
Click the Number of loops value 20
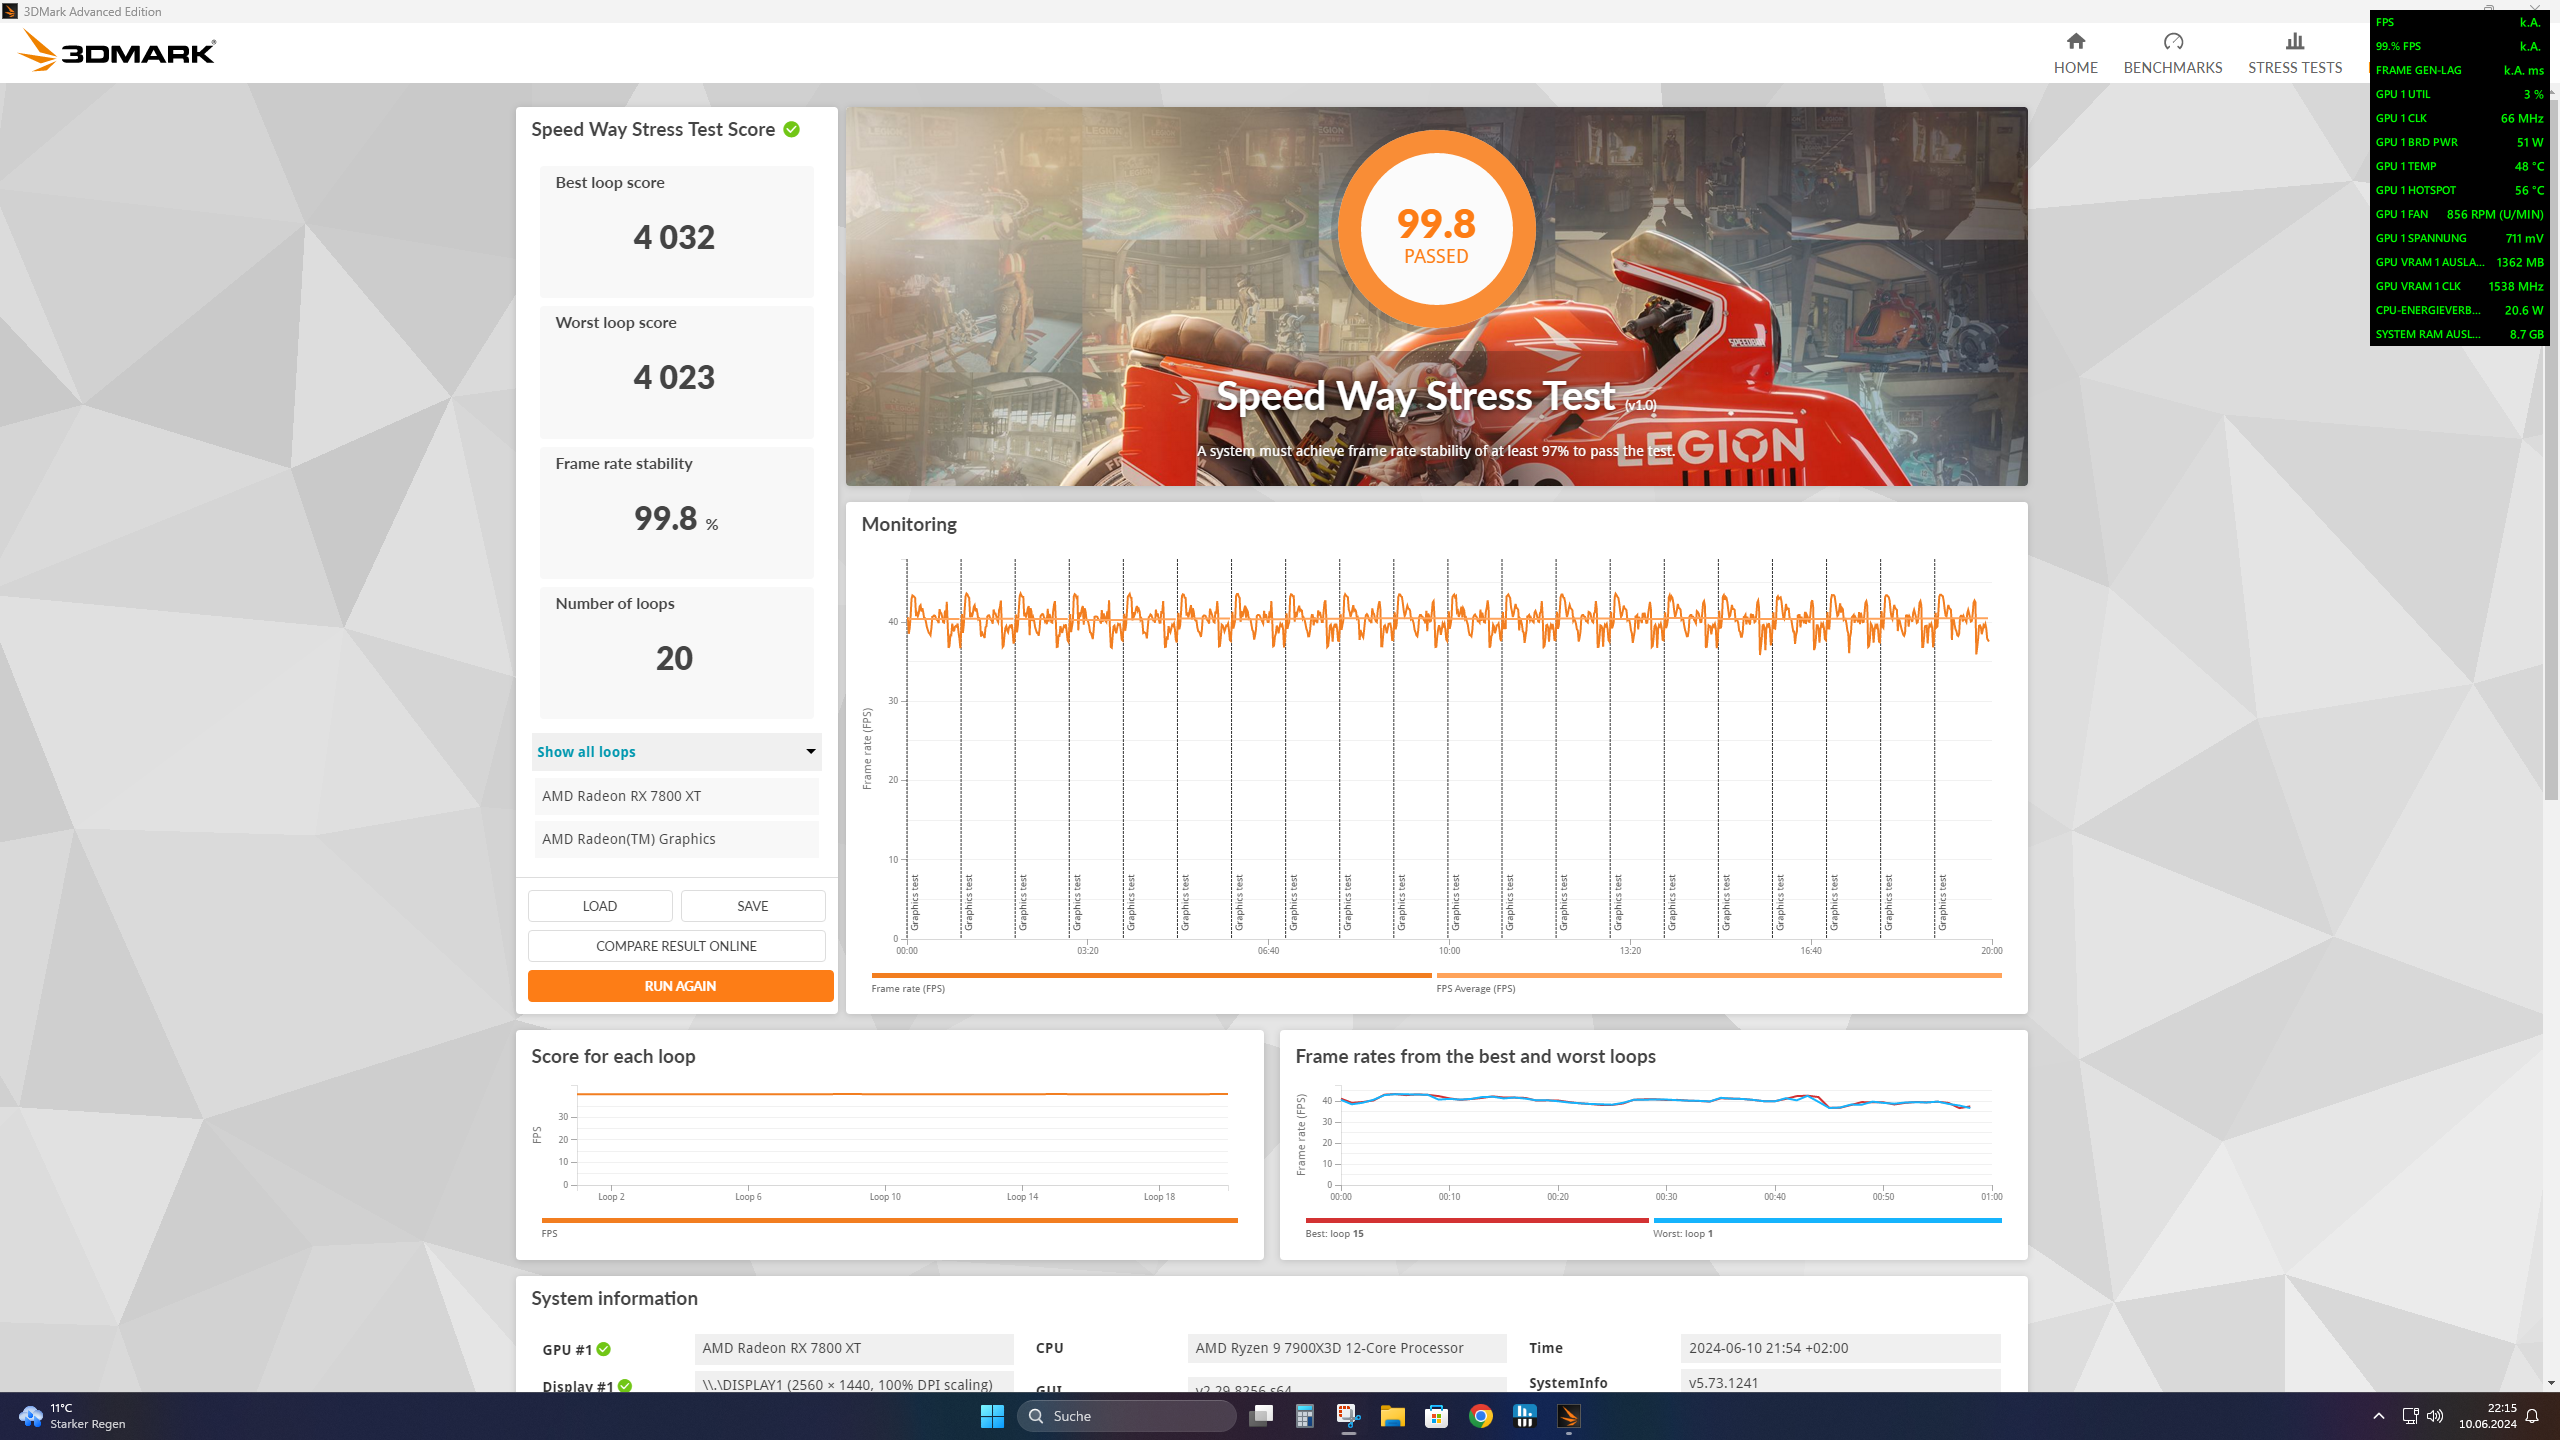click(x=674, y=658)
